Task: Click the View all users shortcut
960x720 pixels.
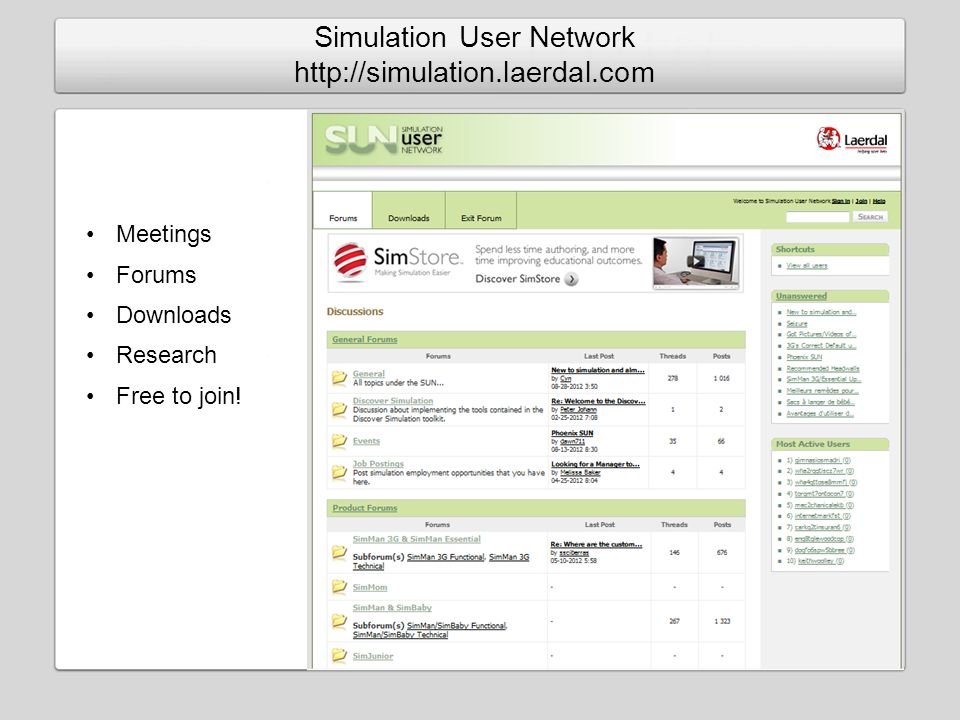Action: coord(807,266)
